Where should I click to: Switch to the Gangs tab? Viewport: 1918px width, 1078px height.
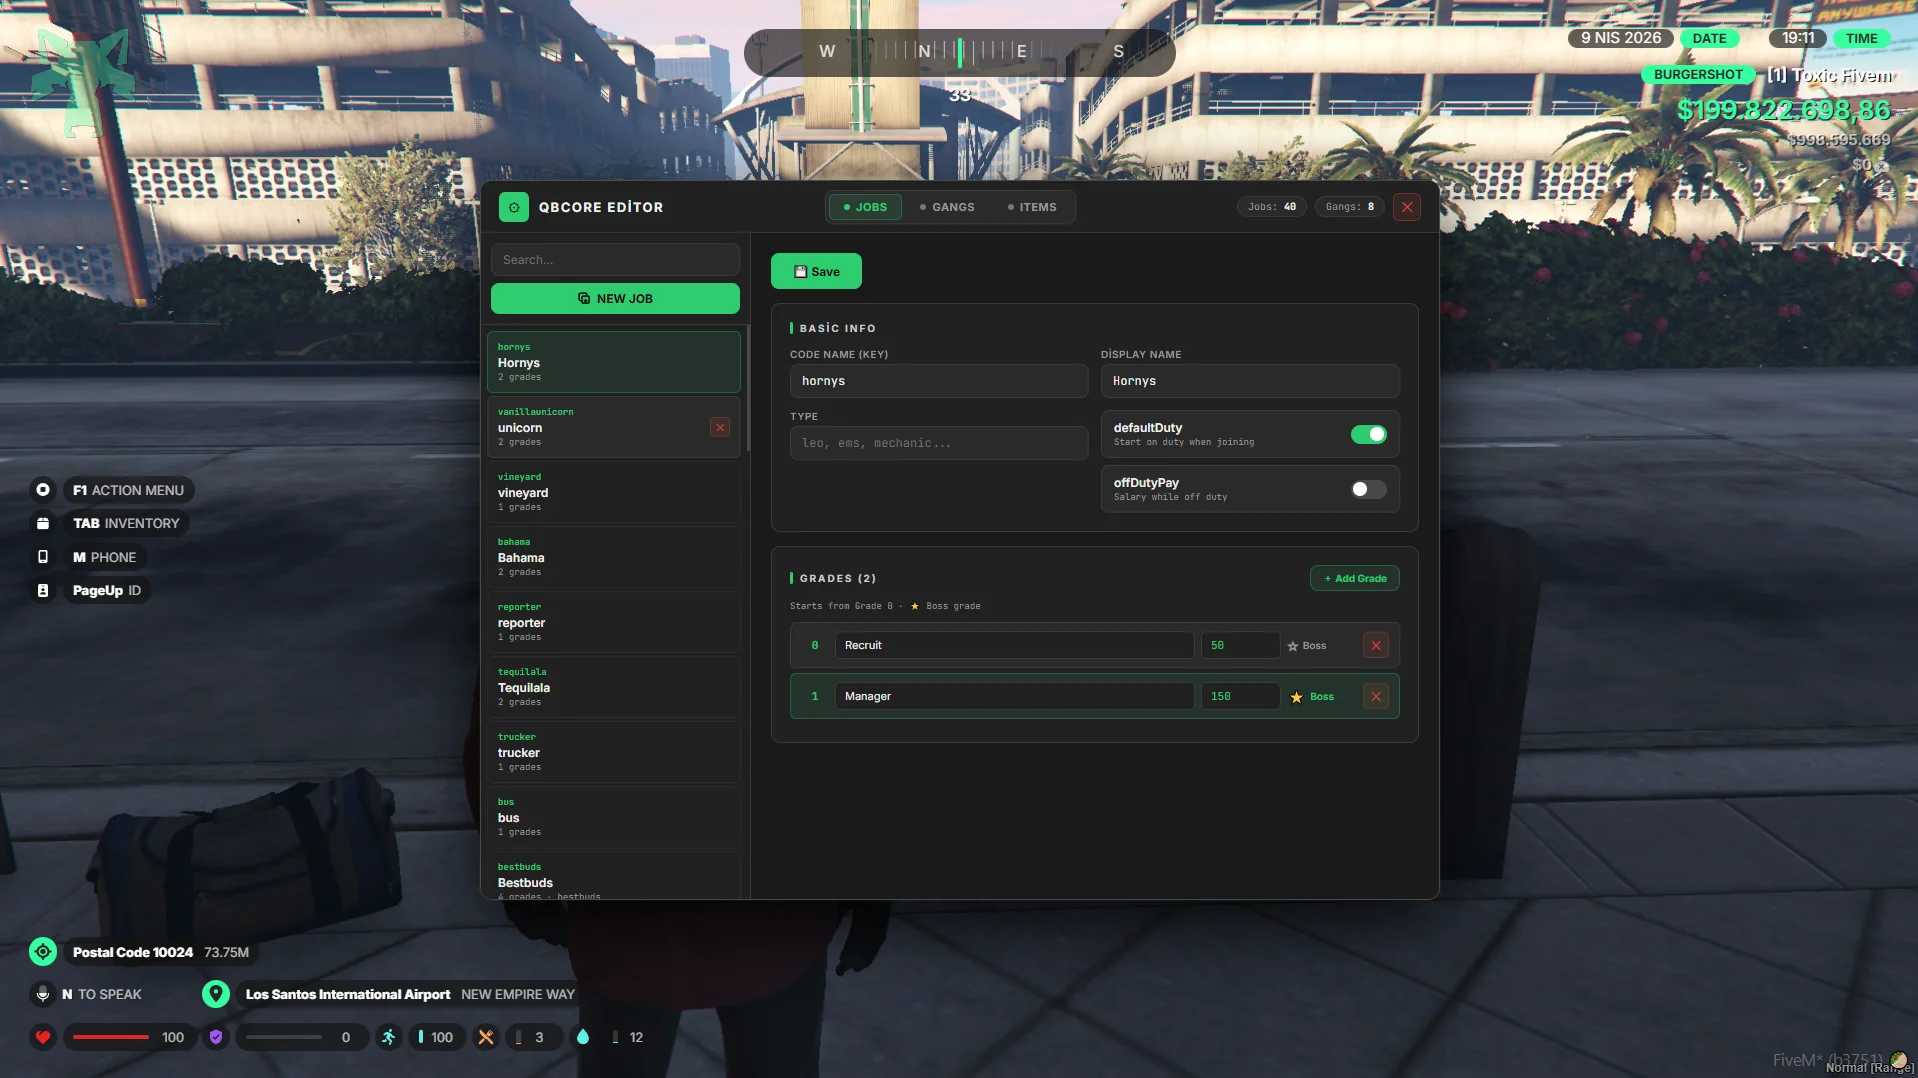[x=946, y=207]
